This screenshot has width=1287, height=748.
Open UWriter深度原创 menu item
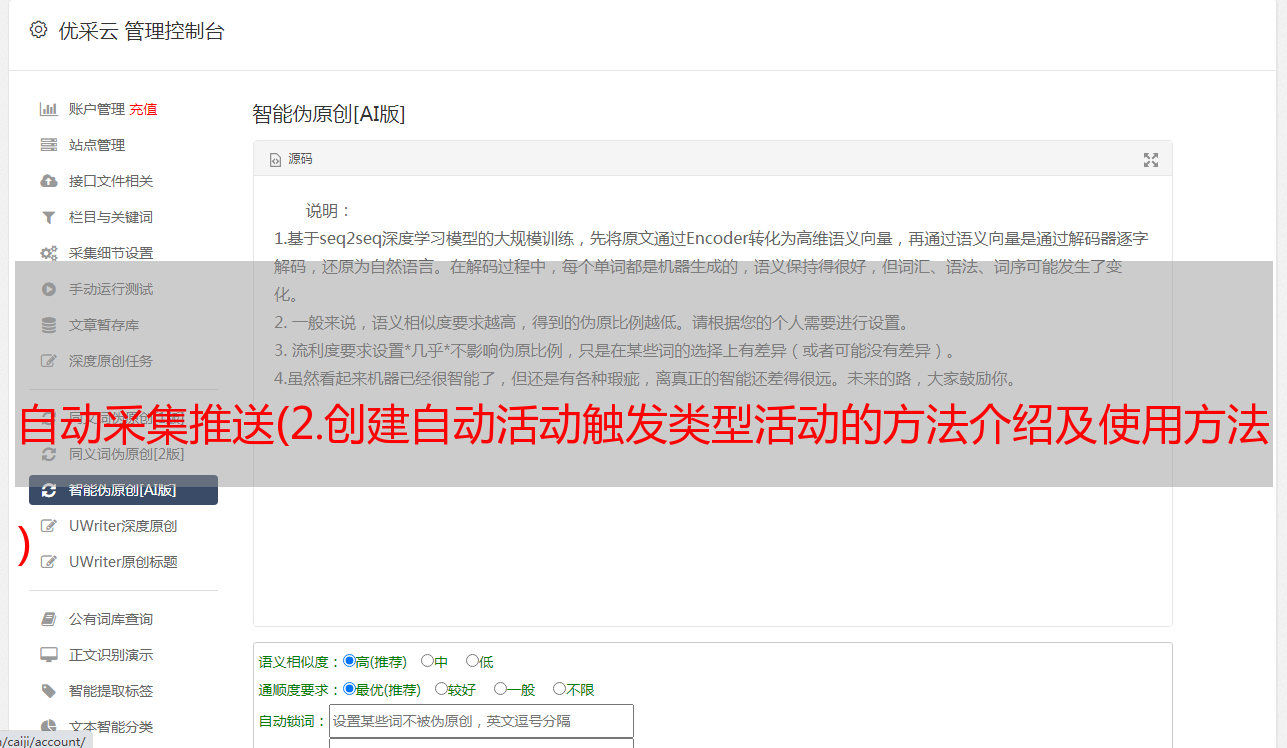click(x=123, y=526)
